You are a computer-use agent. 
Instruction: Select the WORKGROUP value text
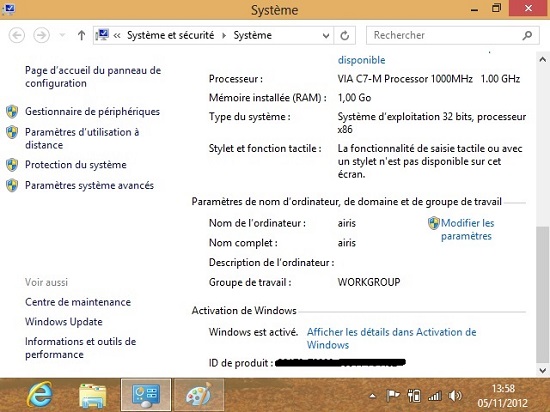[369, 282]
